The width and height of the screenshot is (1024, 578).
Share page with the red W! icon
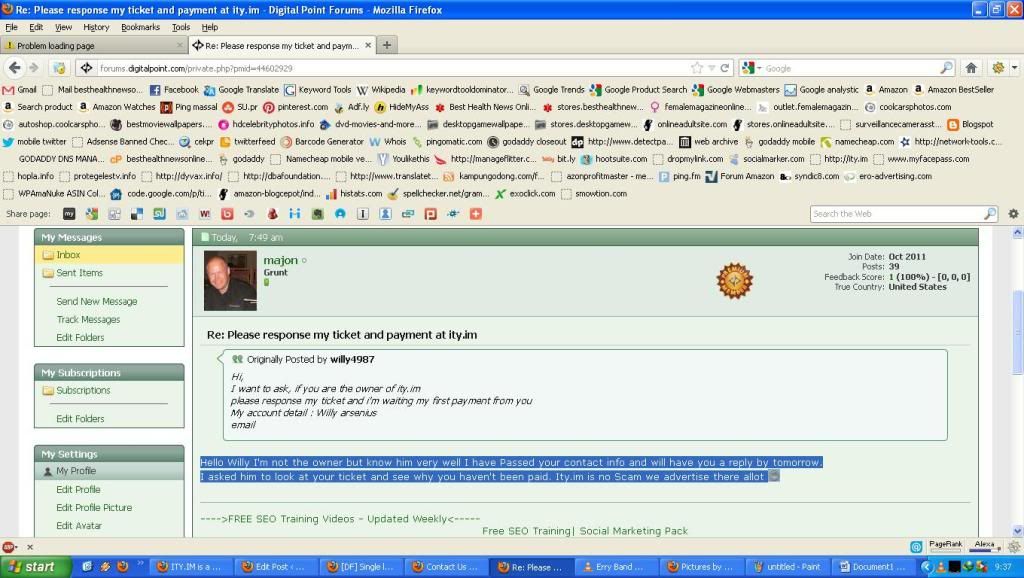click(204, 214)
